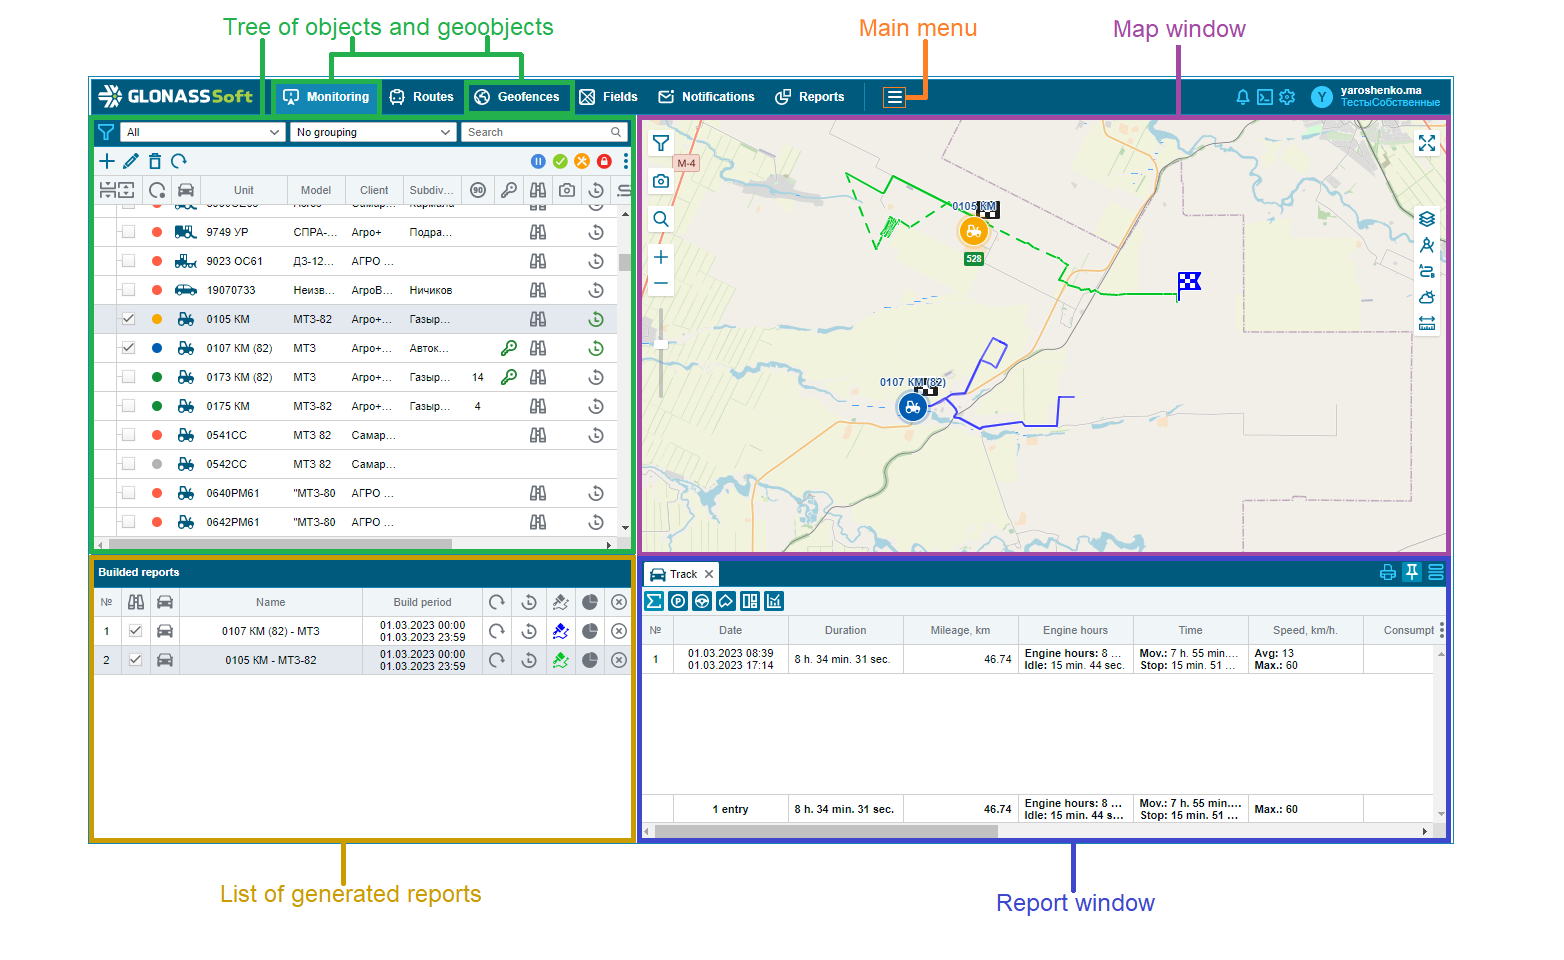Open the Fields tab
1564x960 pixels.
point(608,97)
